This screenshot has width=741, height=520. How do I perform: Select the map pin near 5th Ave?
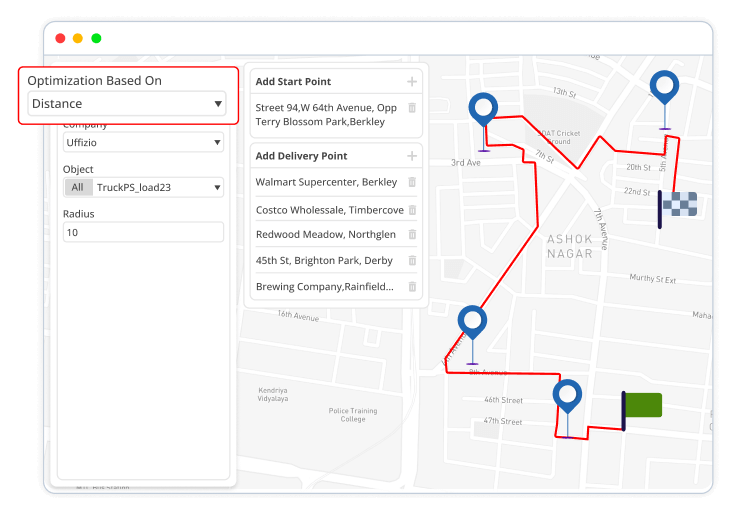coord(664,87)
